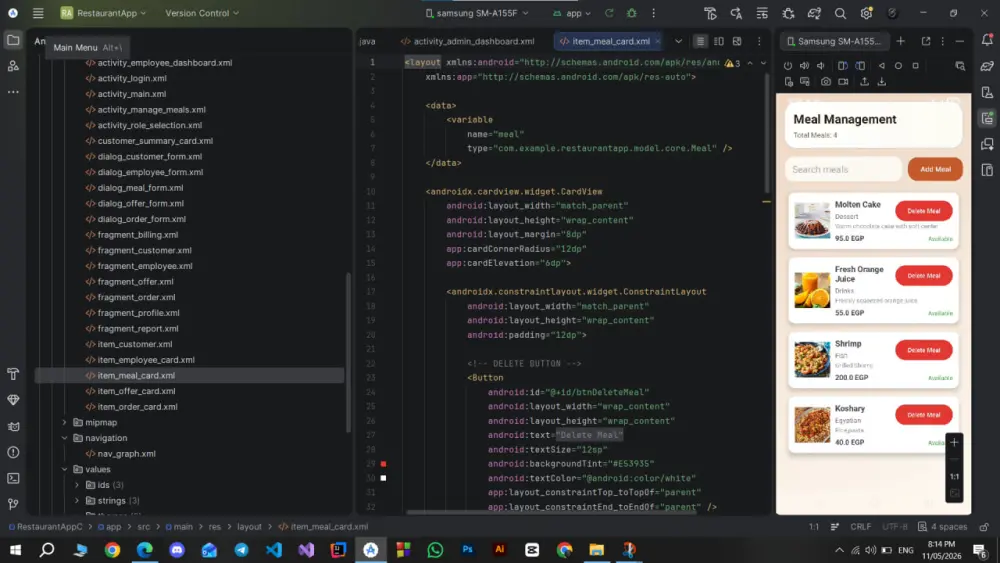Click the rerun app icon
The height and width of the screenshot is (563, 1000).
click(609, 13)
